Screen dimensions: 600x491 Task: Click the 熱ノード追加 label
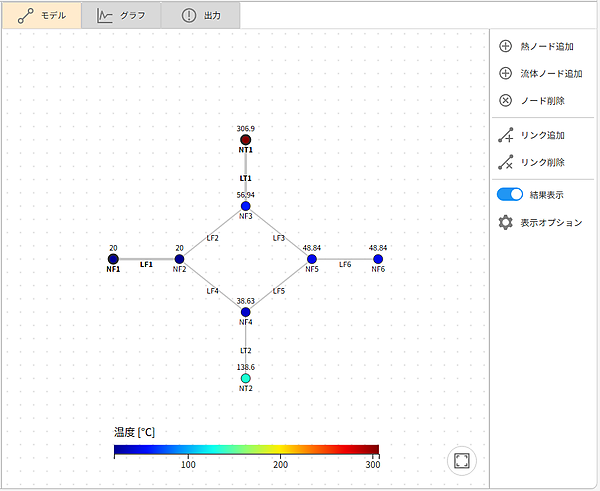pyautogui.click(x=547, y=47)
